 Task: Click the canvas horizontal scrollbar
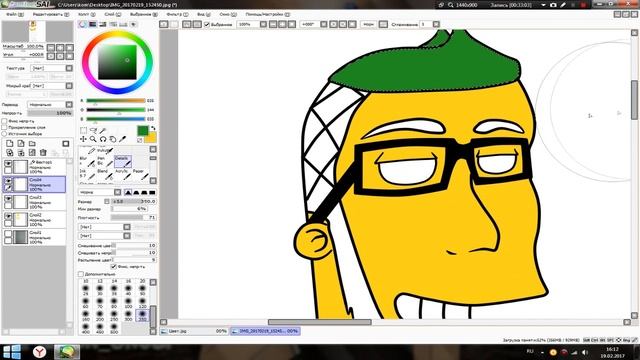320,322
